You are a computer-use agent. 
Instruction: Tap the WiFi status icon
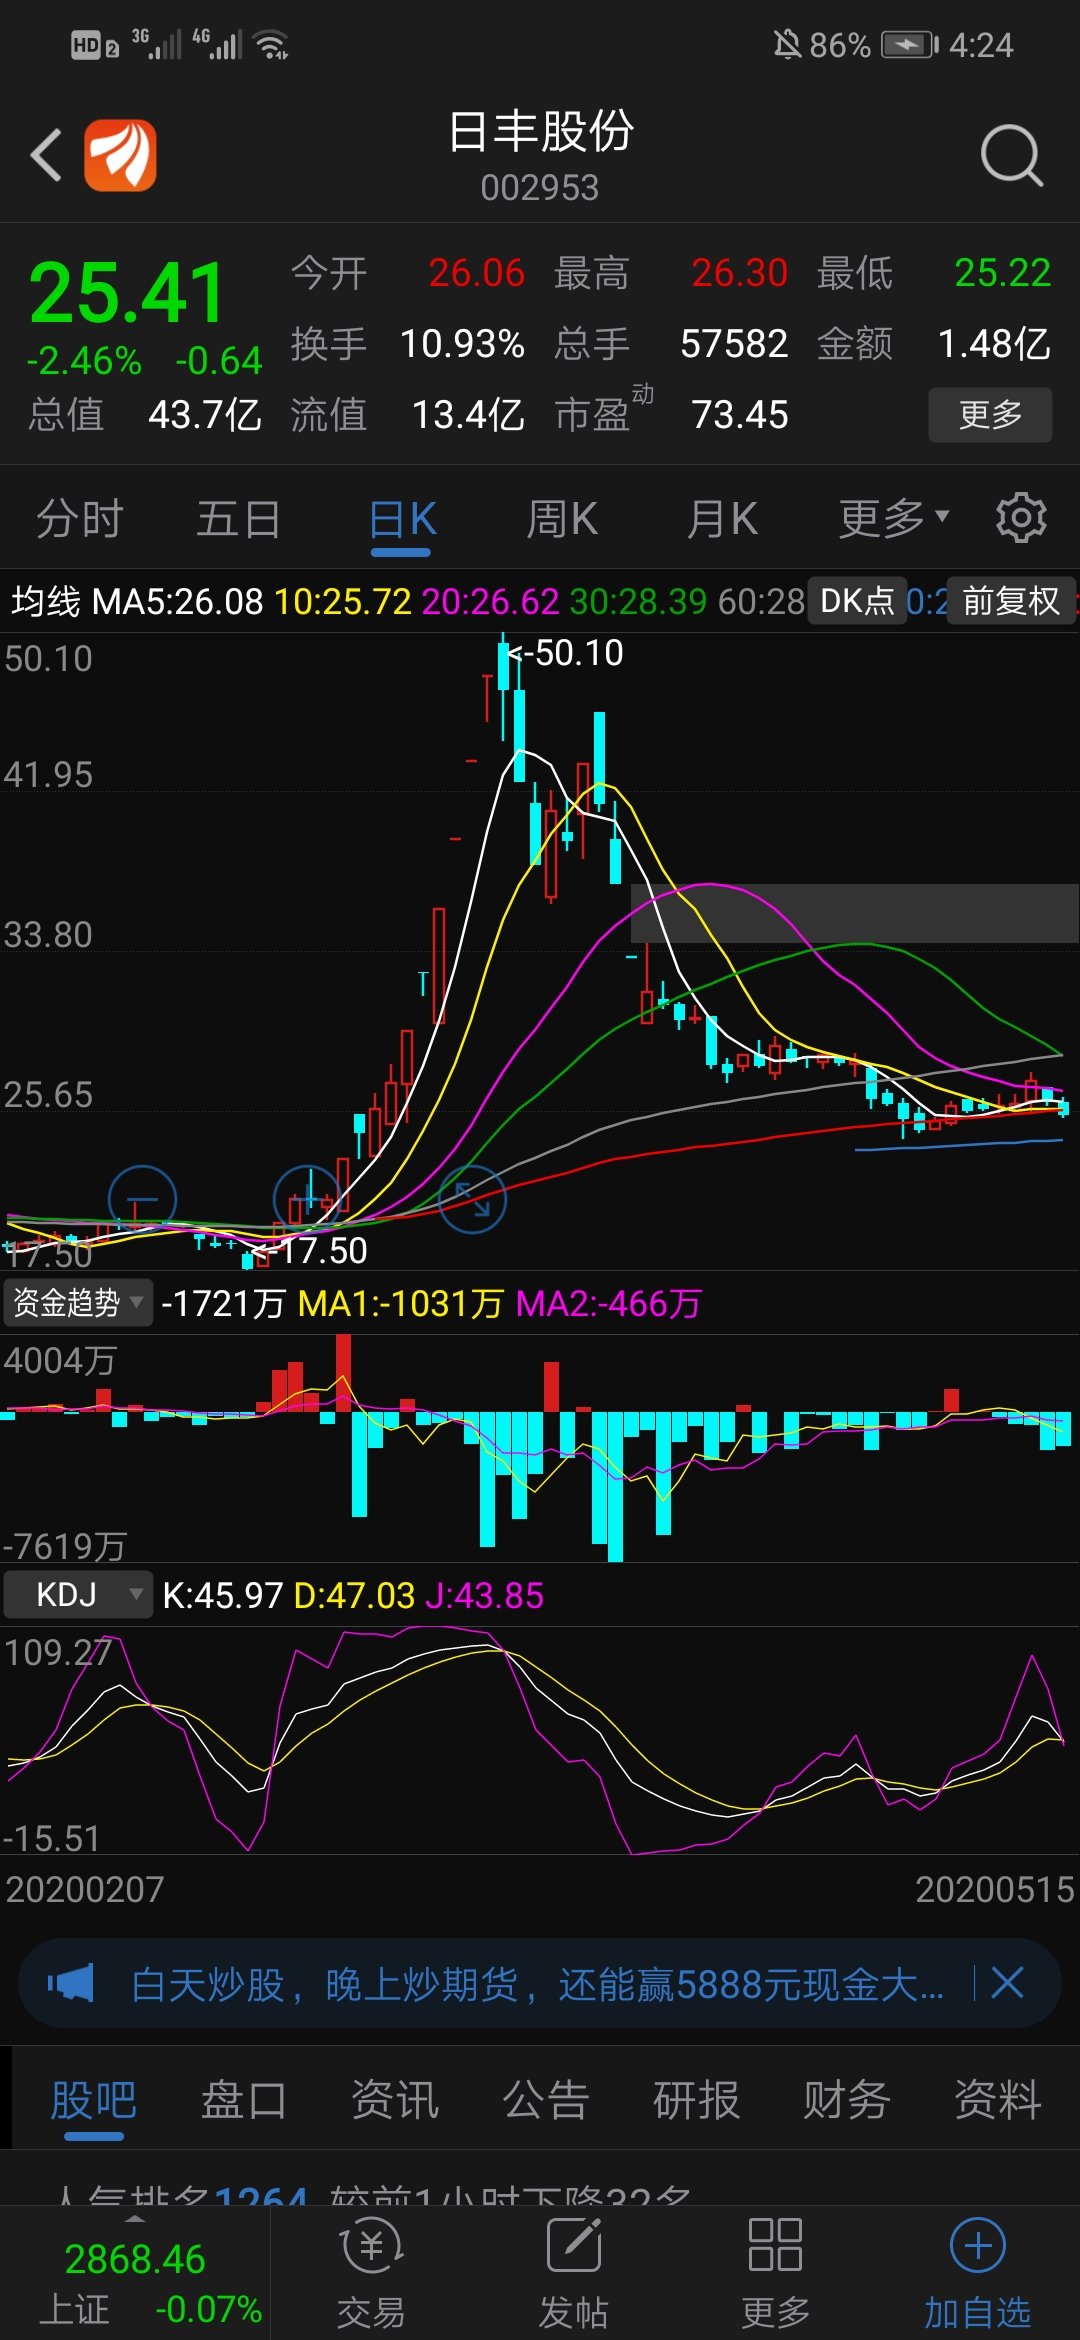[x=271, y=45]
